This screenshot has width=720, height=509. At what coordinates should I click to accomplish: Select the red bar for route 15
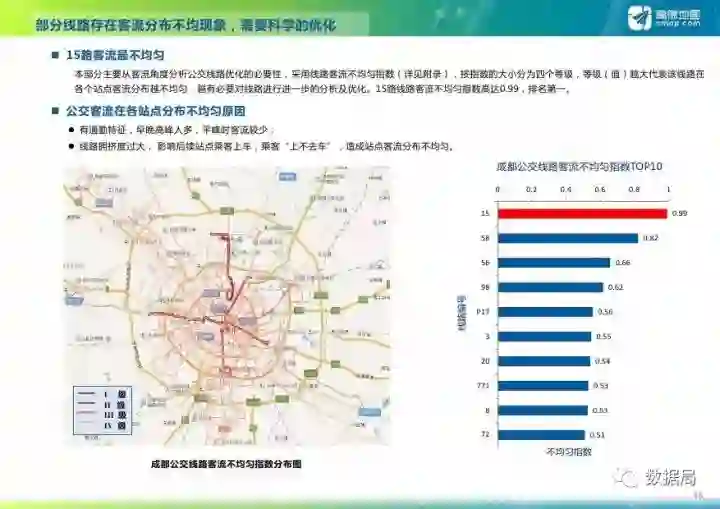[x=583, y=214]
